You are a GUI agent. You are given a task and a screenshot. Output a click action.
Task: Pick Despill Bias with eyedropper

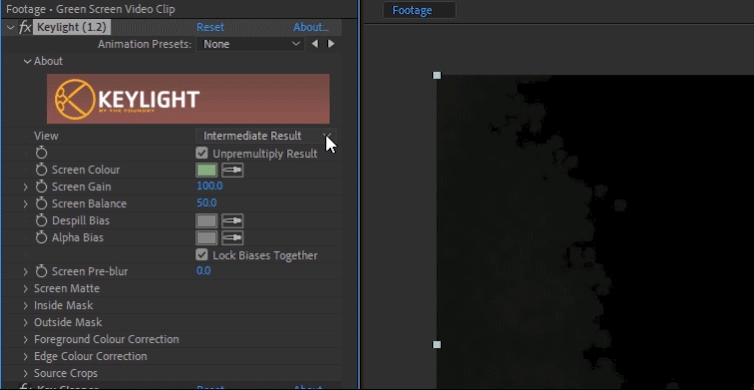point(232,221)
